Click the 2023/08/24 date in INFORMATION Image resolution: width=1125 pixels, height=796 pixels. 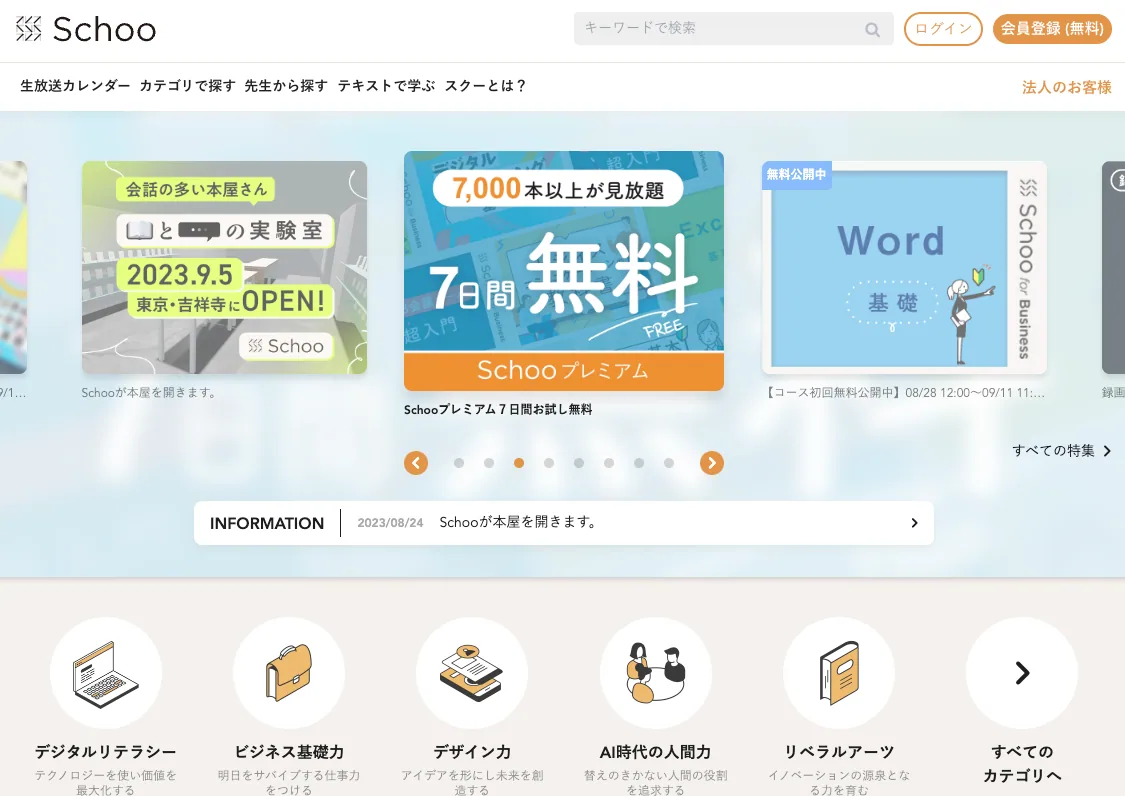[x=390, y=523]
